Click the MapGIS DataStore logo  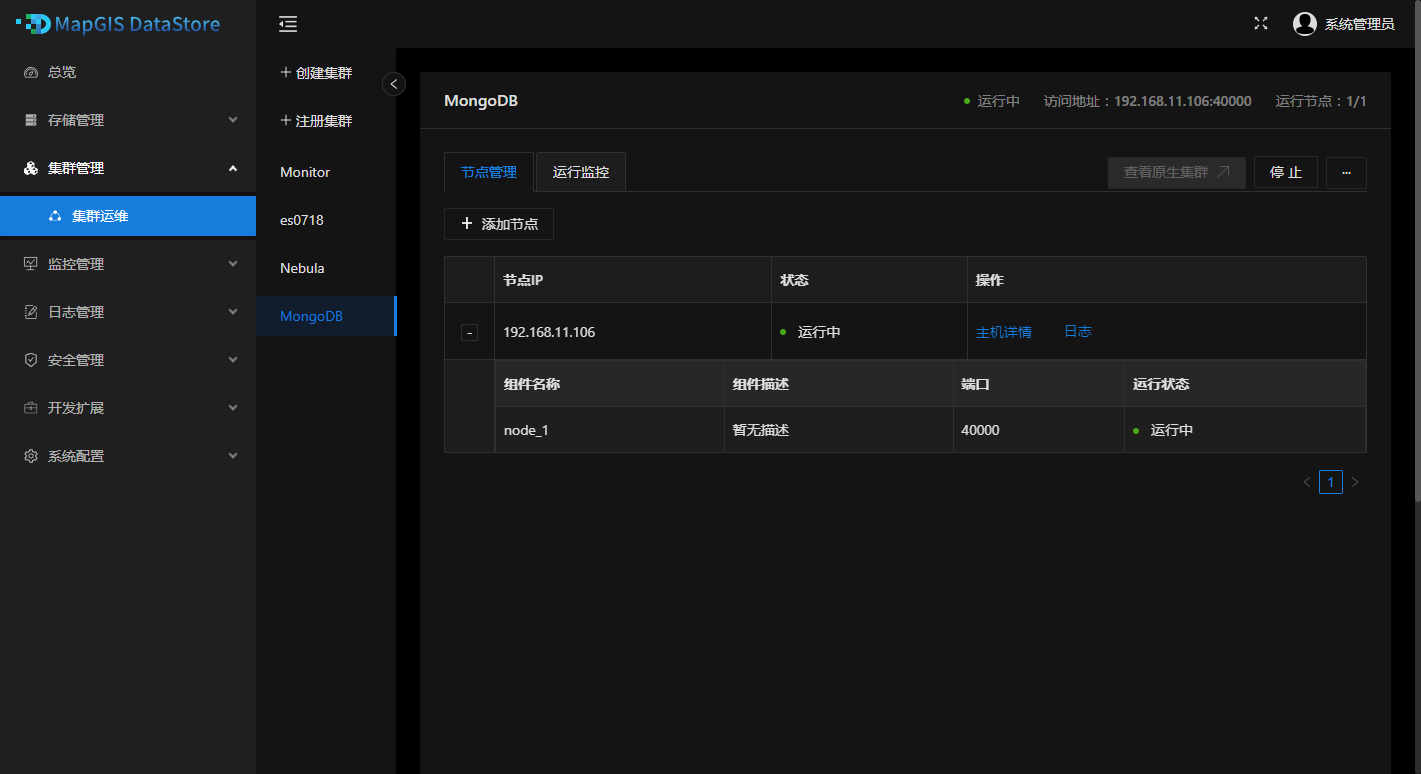(118, 24)
